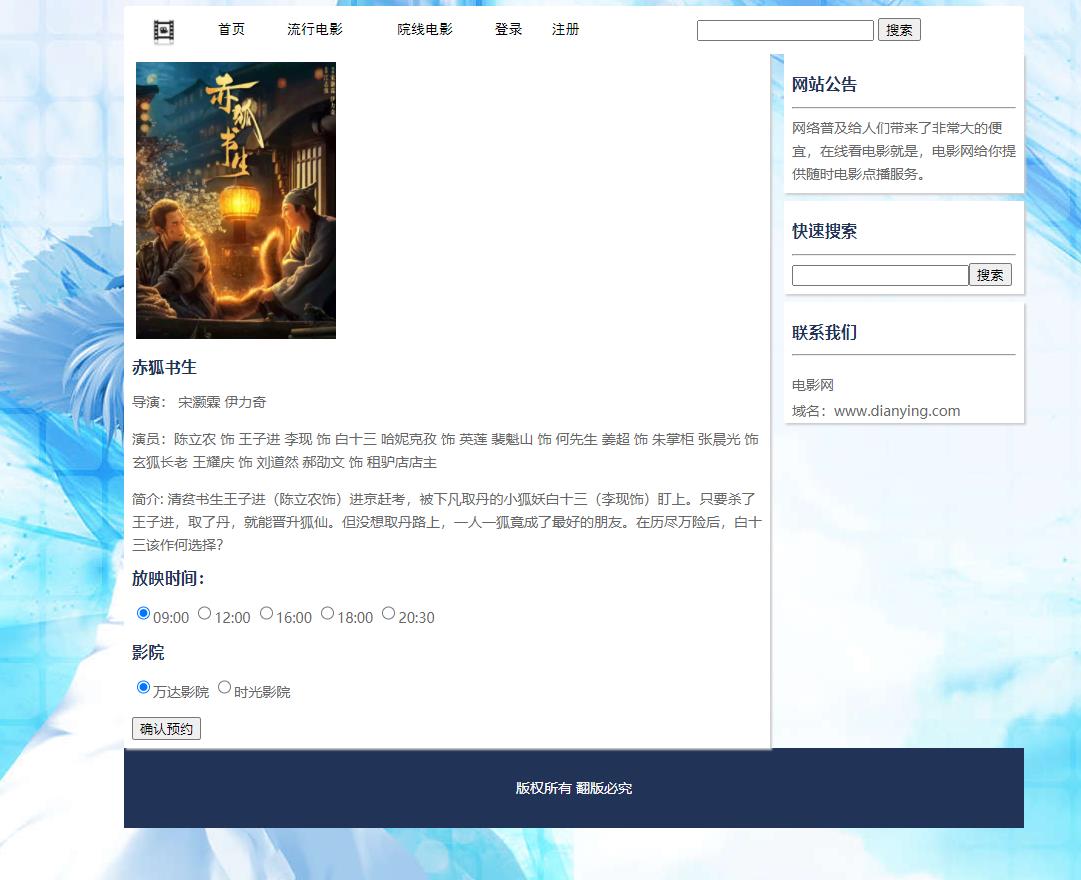Select the 18:00 showtime

click(x=327, y=613)
